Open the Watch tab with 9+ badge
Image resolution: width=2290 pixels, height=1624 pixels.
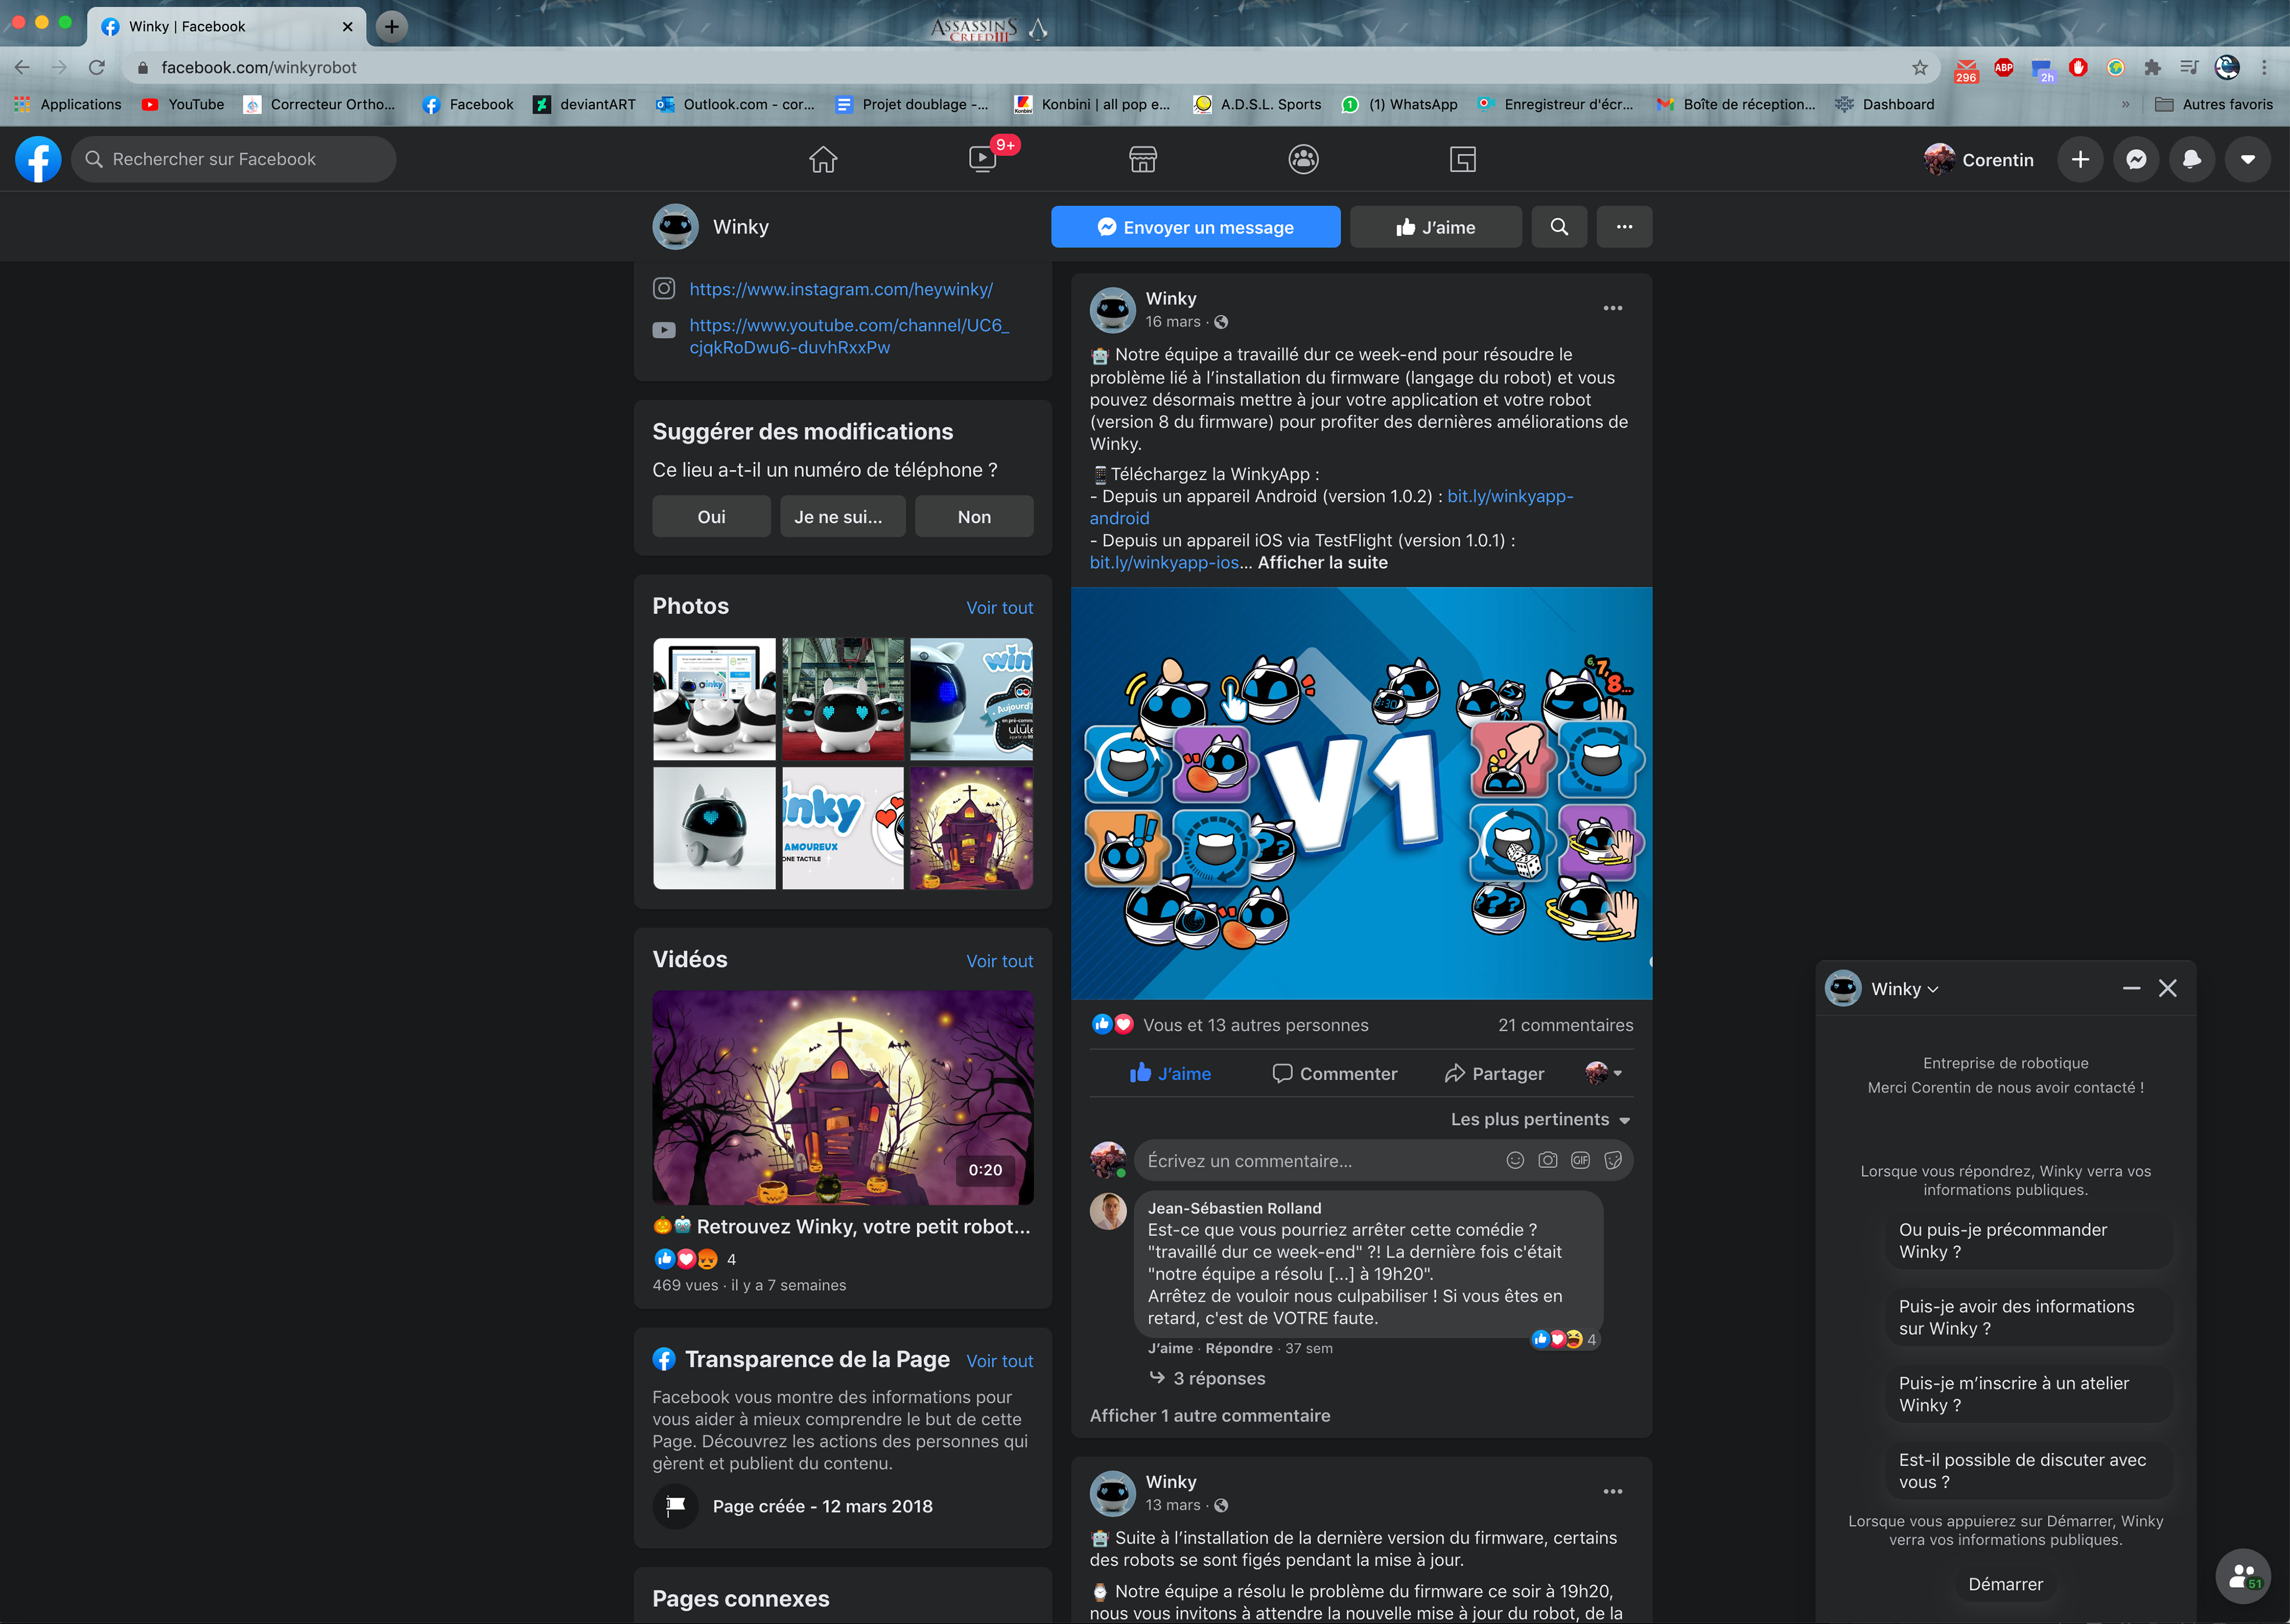click(x=983, y=159)
